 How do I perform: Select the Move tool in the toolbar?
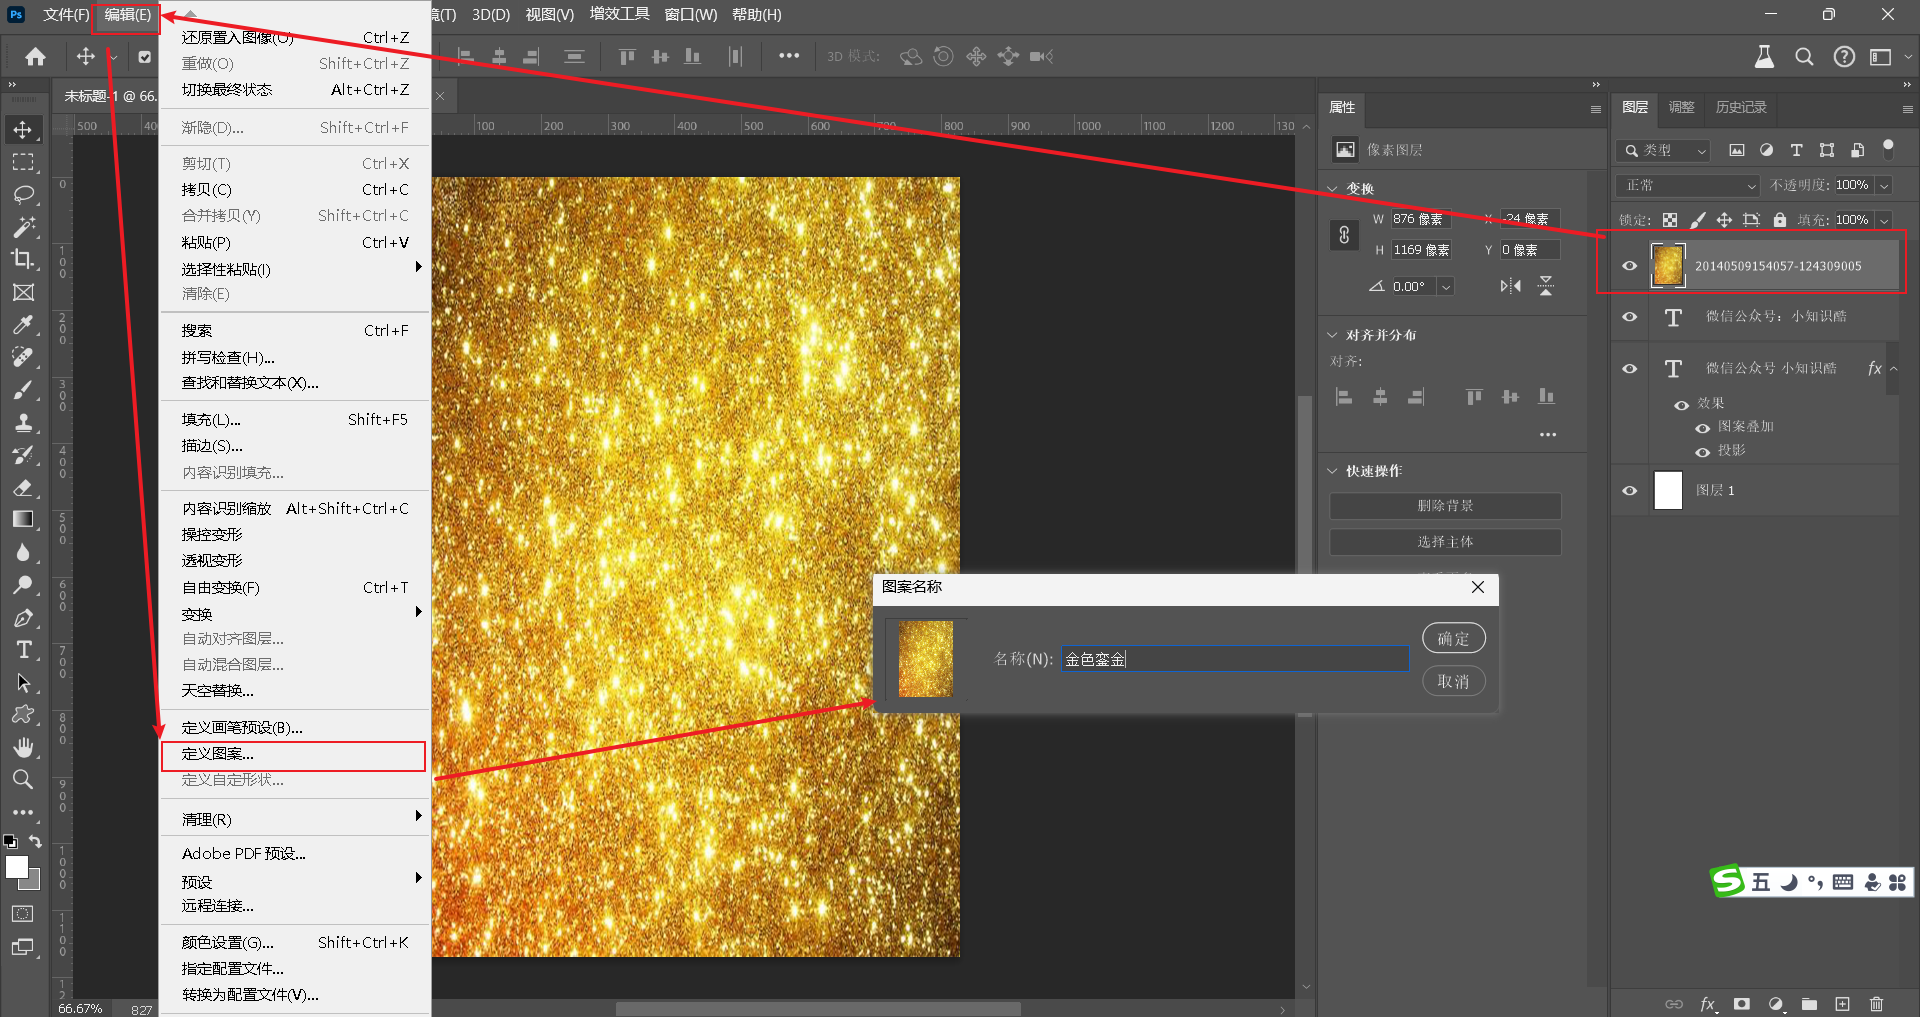click(23, 129)
